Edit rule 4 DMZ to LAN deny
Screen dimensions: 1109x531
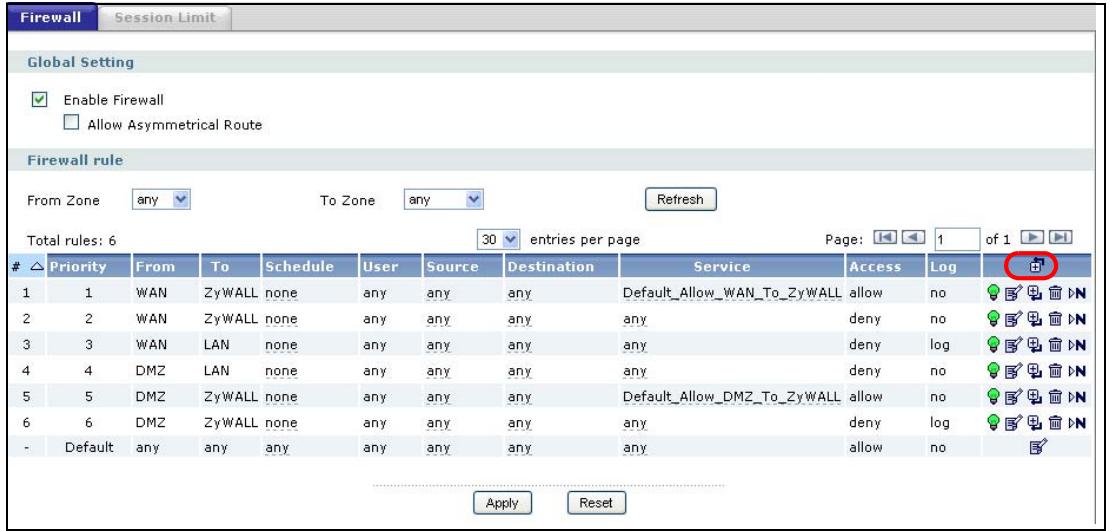(1014, 370)
